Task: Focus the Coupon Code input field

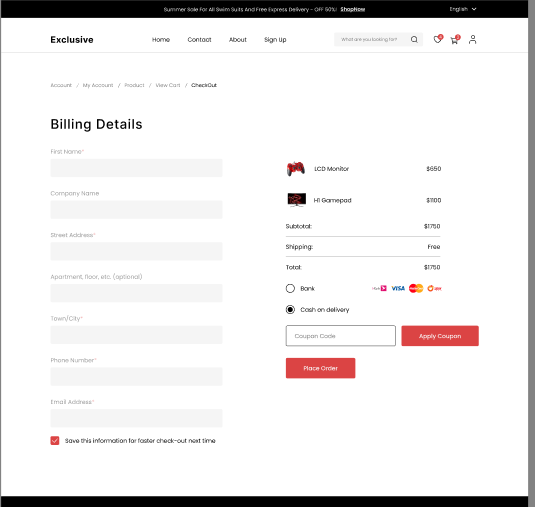Action: pyautogui.click(x=341, y=336)
